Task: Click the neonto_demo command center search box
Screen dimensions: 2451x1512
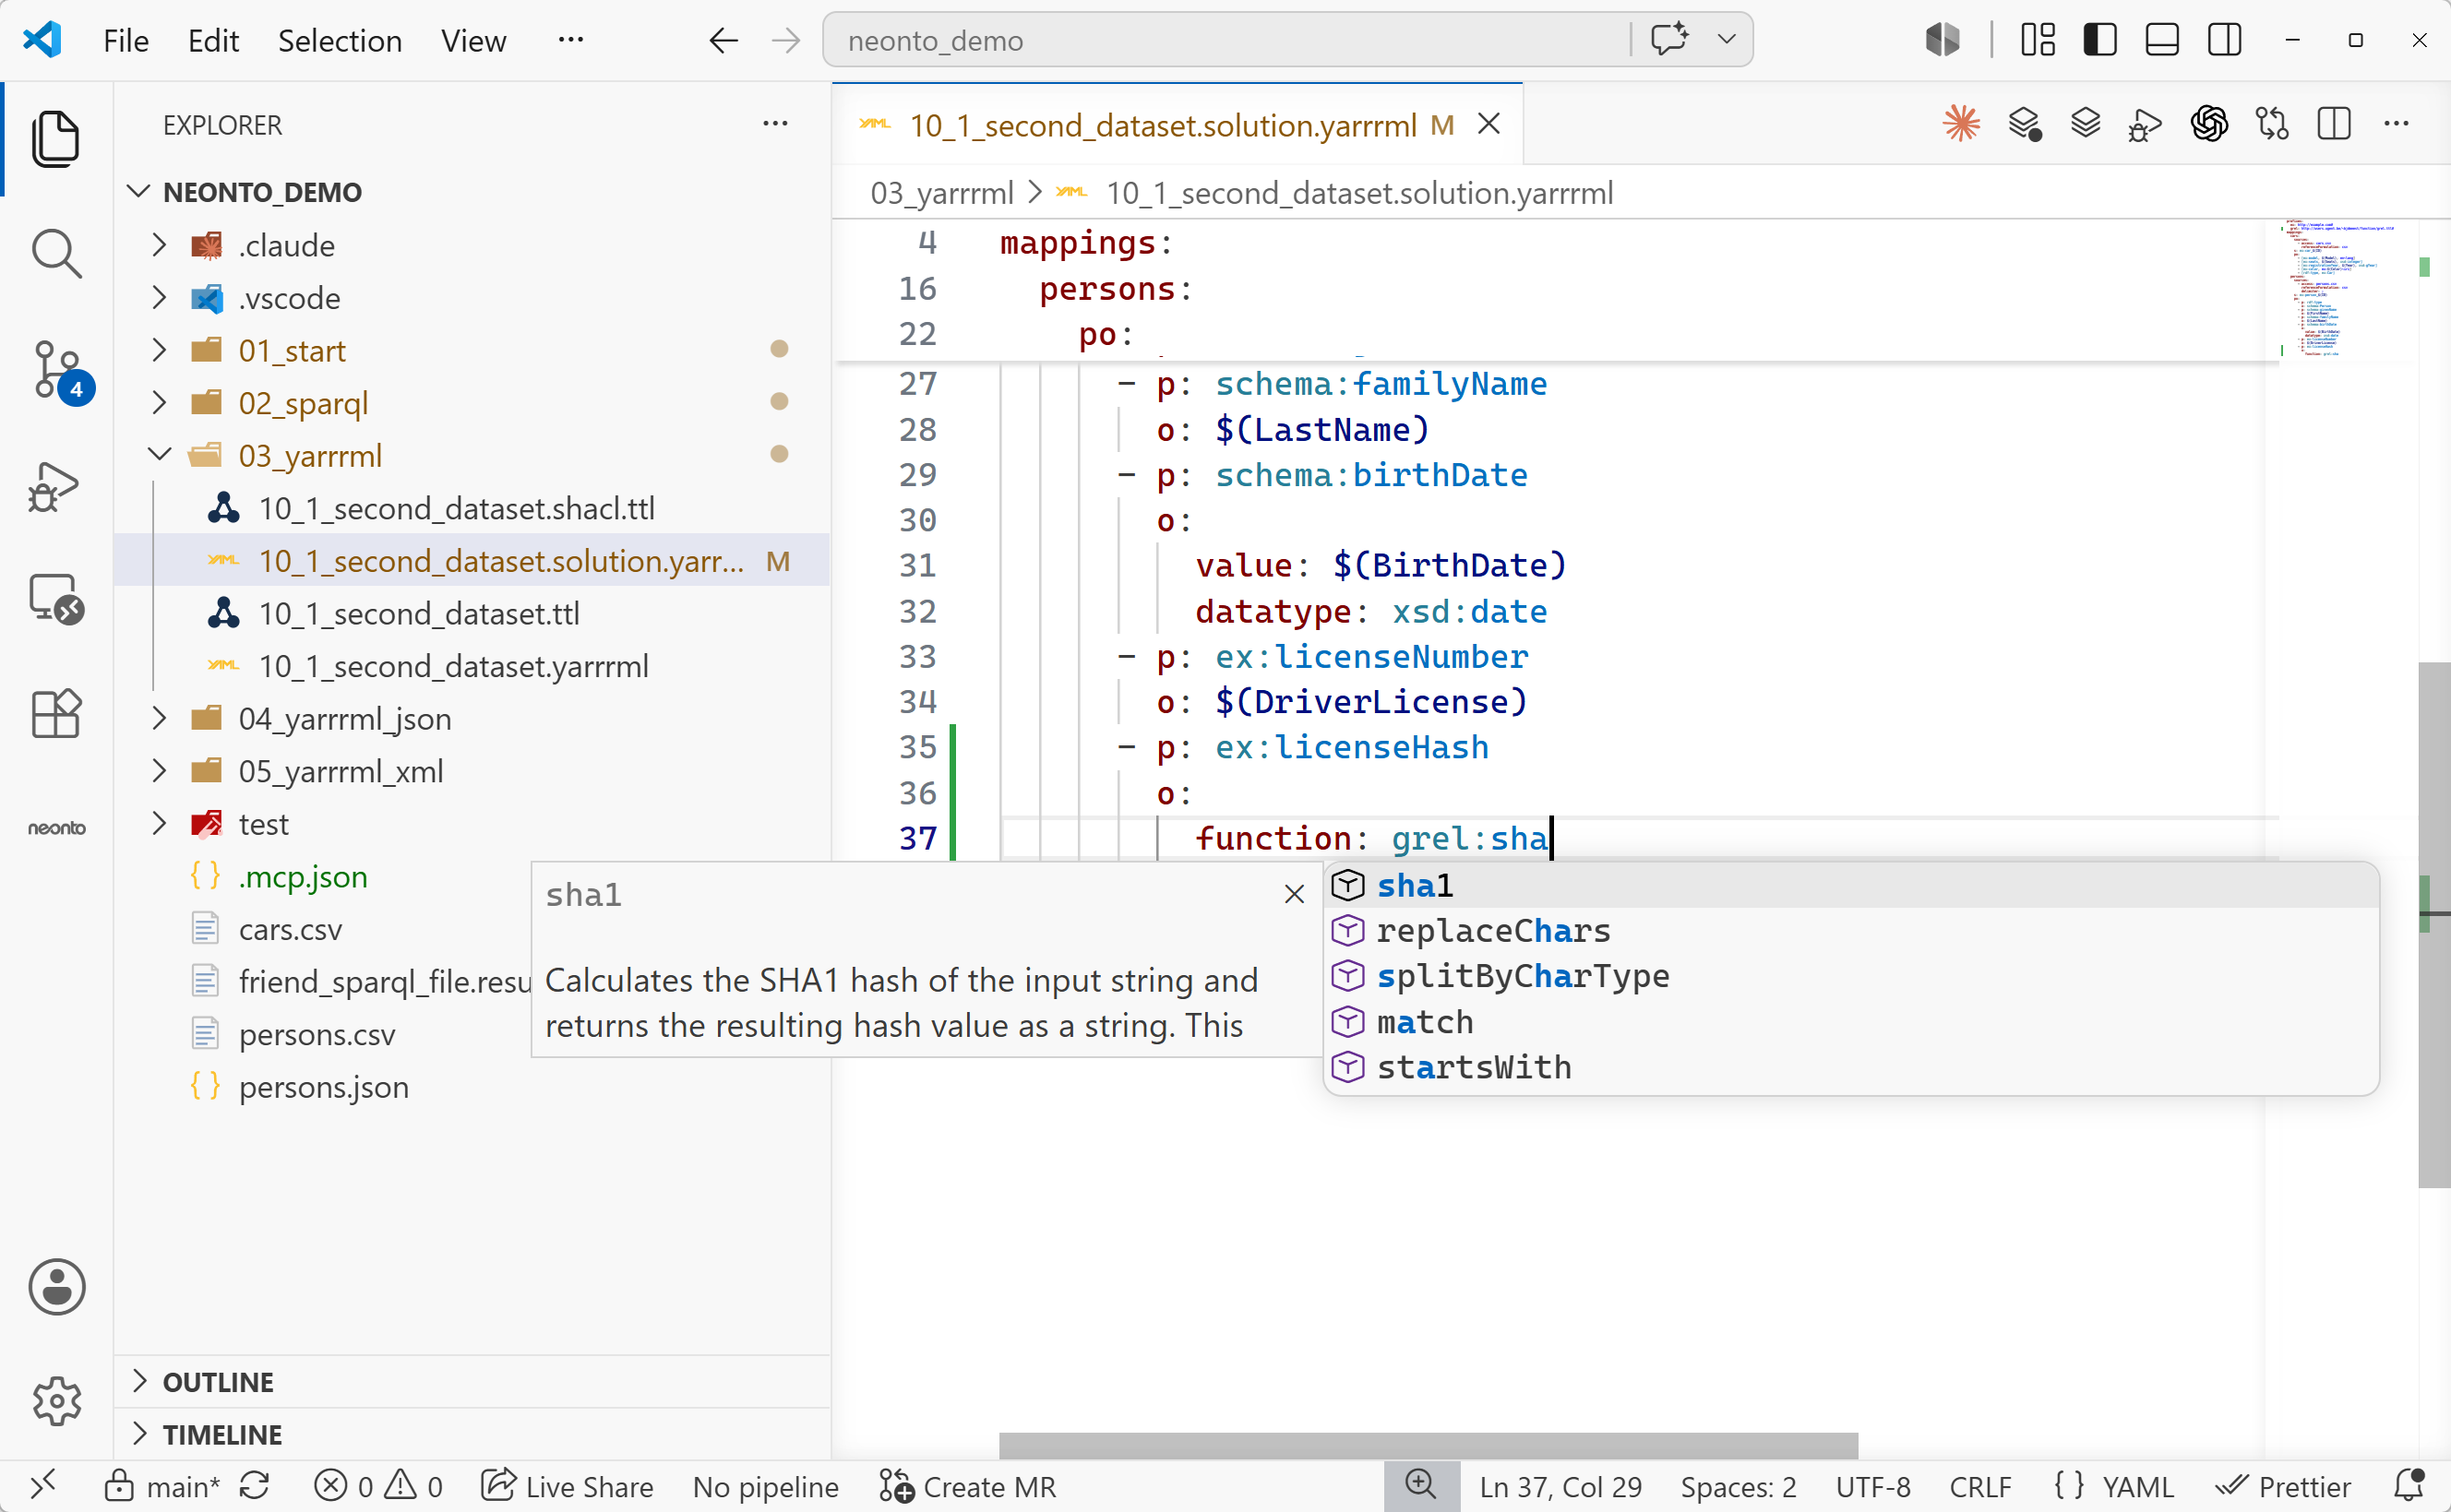Action: point(1226,40)
